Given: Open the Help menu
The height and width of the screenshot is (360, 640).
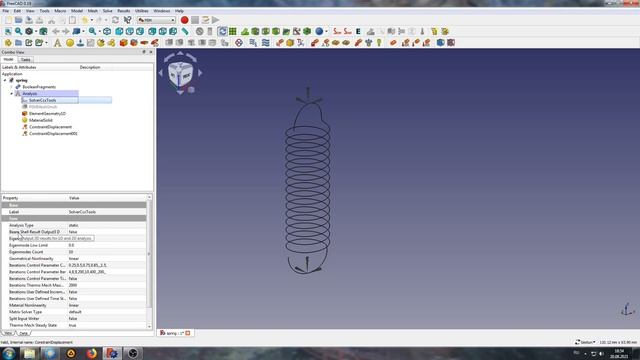Looking at the screenshot, I should (x=179, y=11).
